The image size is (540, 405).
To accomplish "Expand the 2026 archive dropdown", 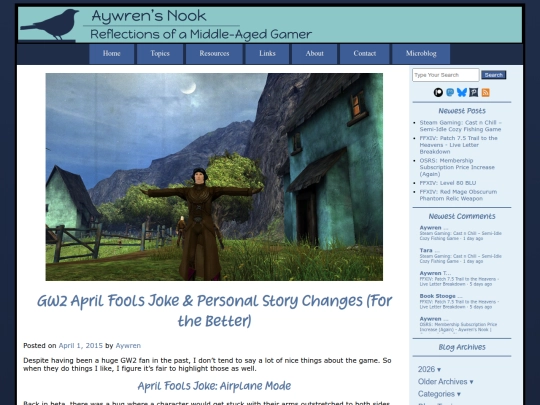I will coord(429,370).
